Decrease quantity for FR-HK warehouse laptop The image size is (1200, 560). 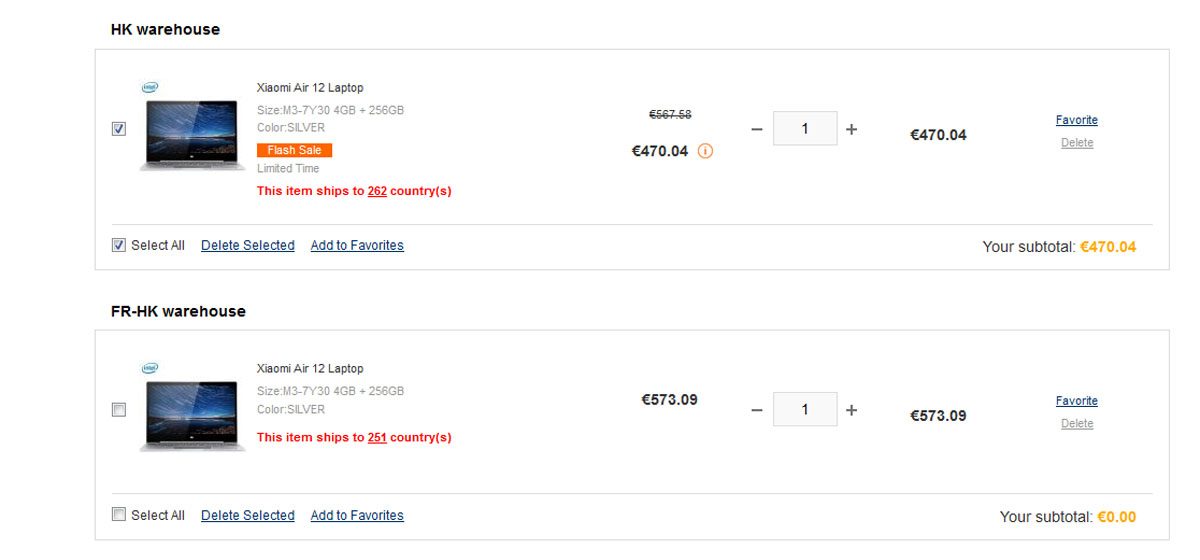tap(756, 410)
